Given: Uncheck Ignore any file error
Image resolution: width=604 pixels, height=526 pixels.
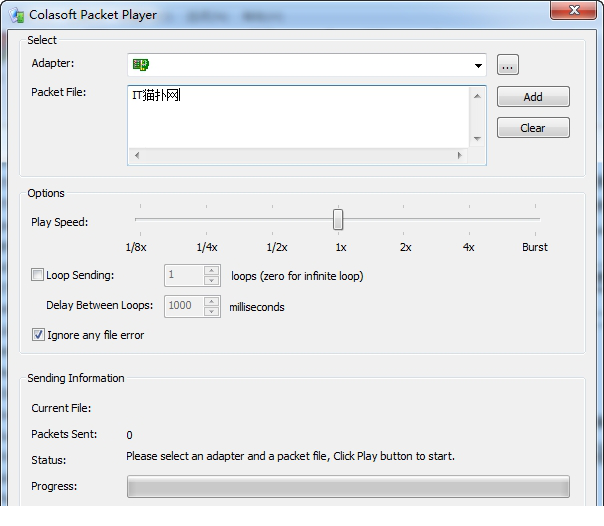Looking at the screenshot, I should pyautogui.click(x=38, y=335).
